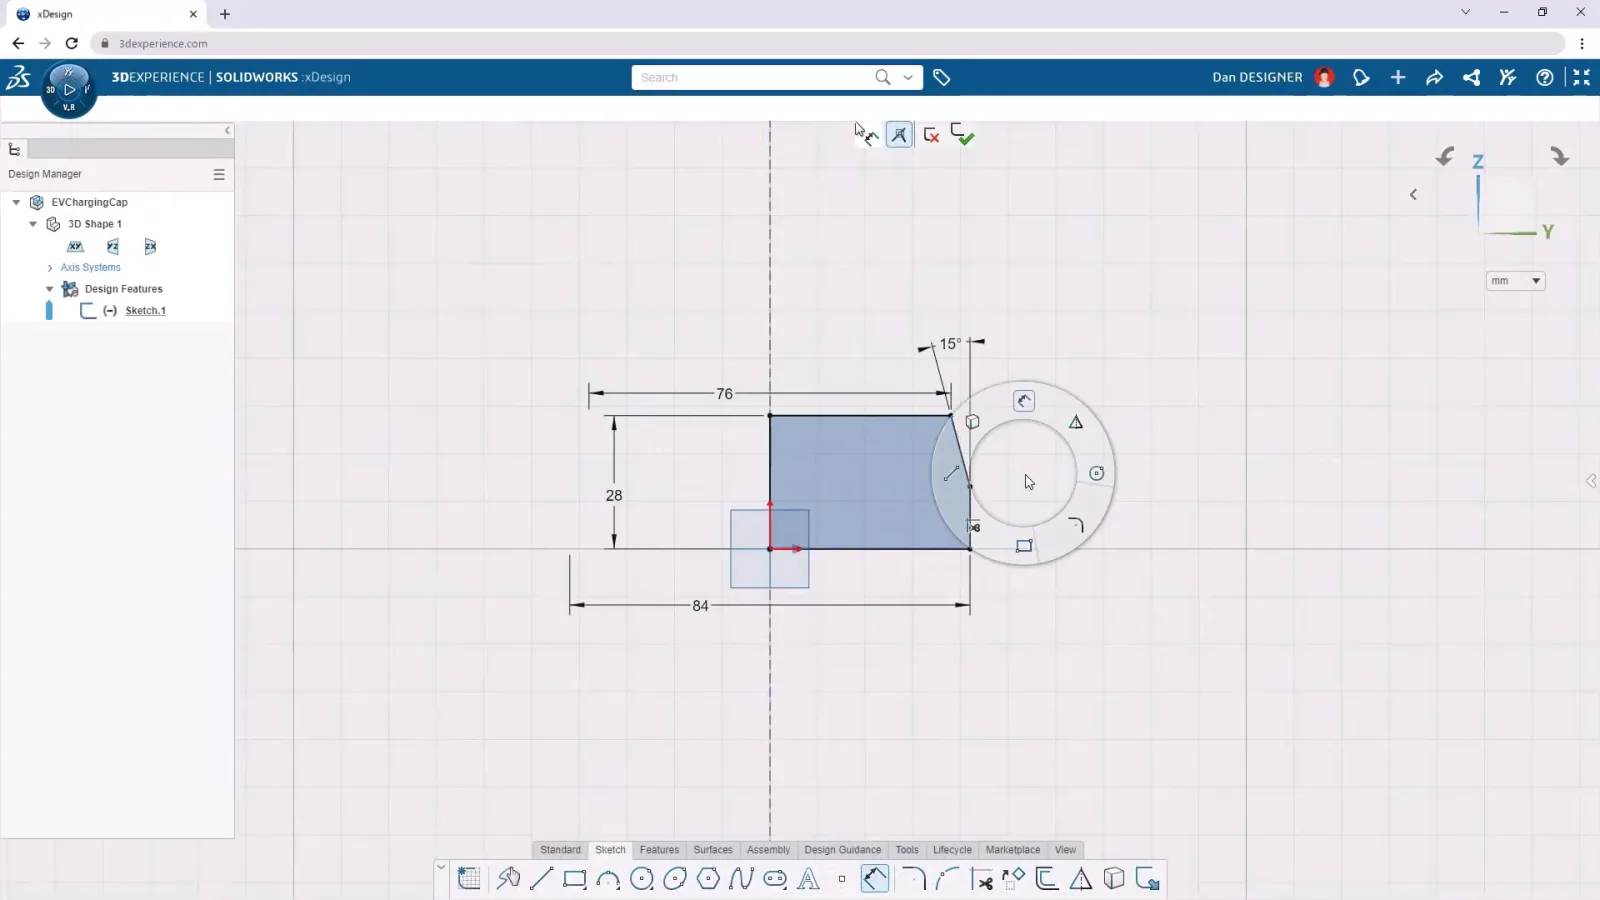Choose mirror tool in radial menu
The image size is (1600, 900).
1076,422
